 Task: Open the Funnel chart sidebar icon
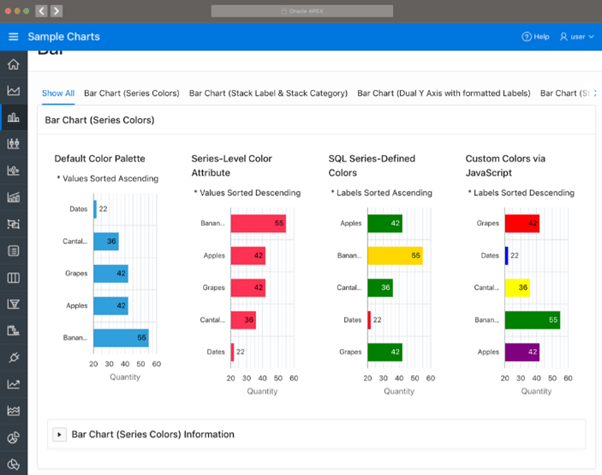click(13, 304)
